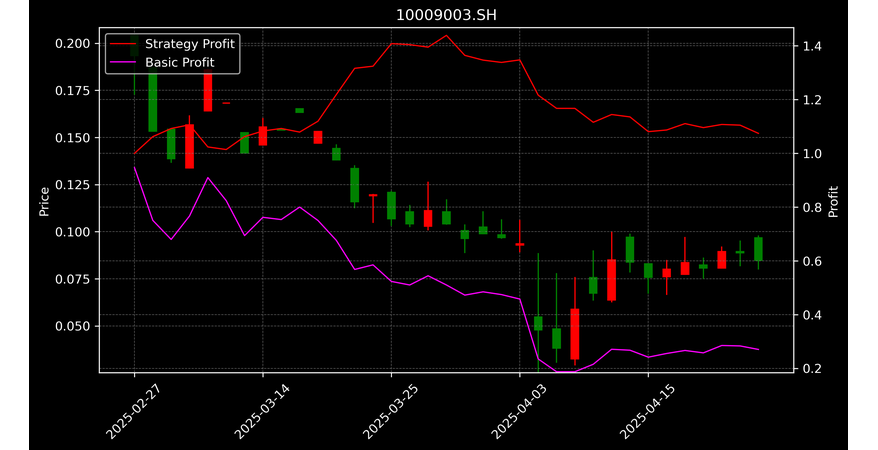Click the chart title 10009003.SH
This screenshot has width=878, height=450.
pos(446,15)
